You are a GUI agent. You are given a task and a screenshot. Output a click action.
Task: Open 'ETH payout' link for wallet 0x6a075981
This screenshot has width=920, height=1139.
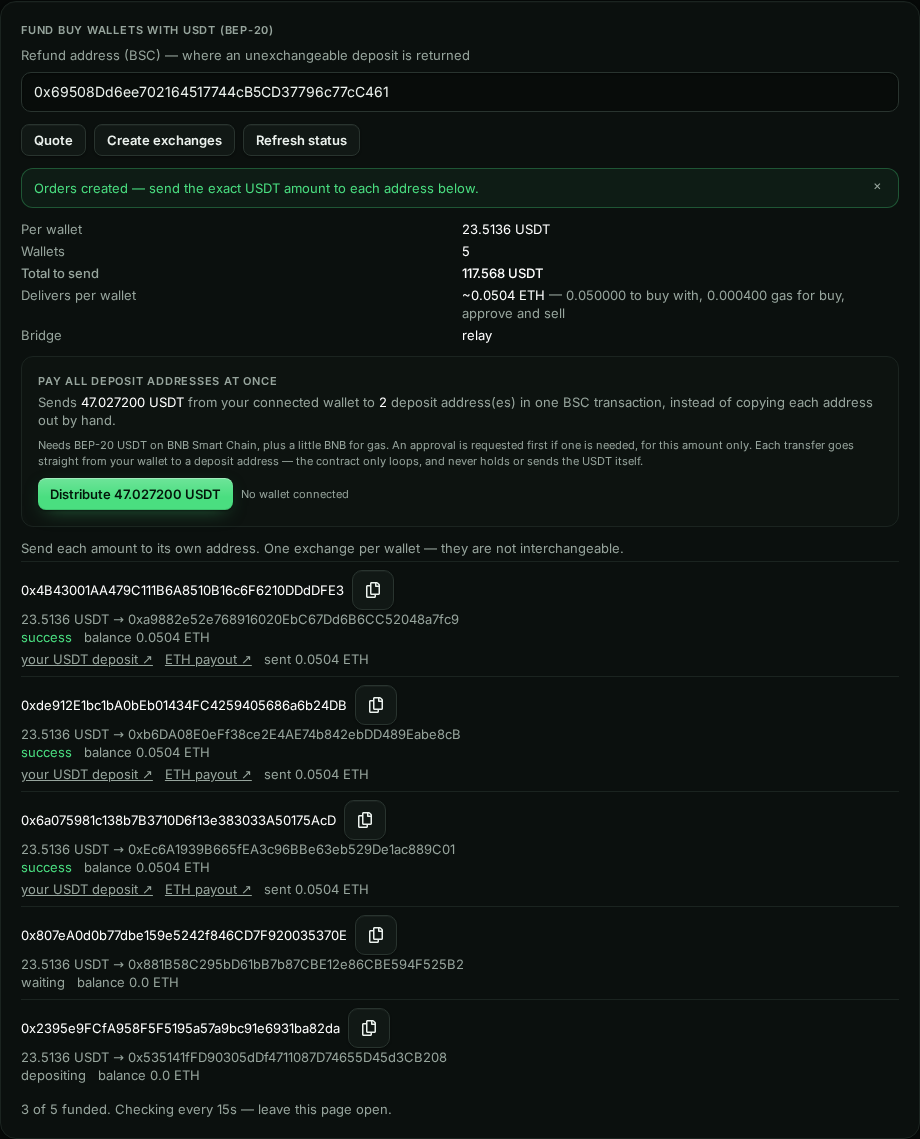coord(208,889)
